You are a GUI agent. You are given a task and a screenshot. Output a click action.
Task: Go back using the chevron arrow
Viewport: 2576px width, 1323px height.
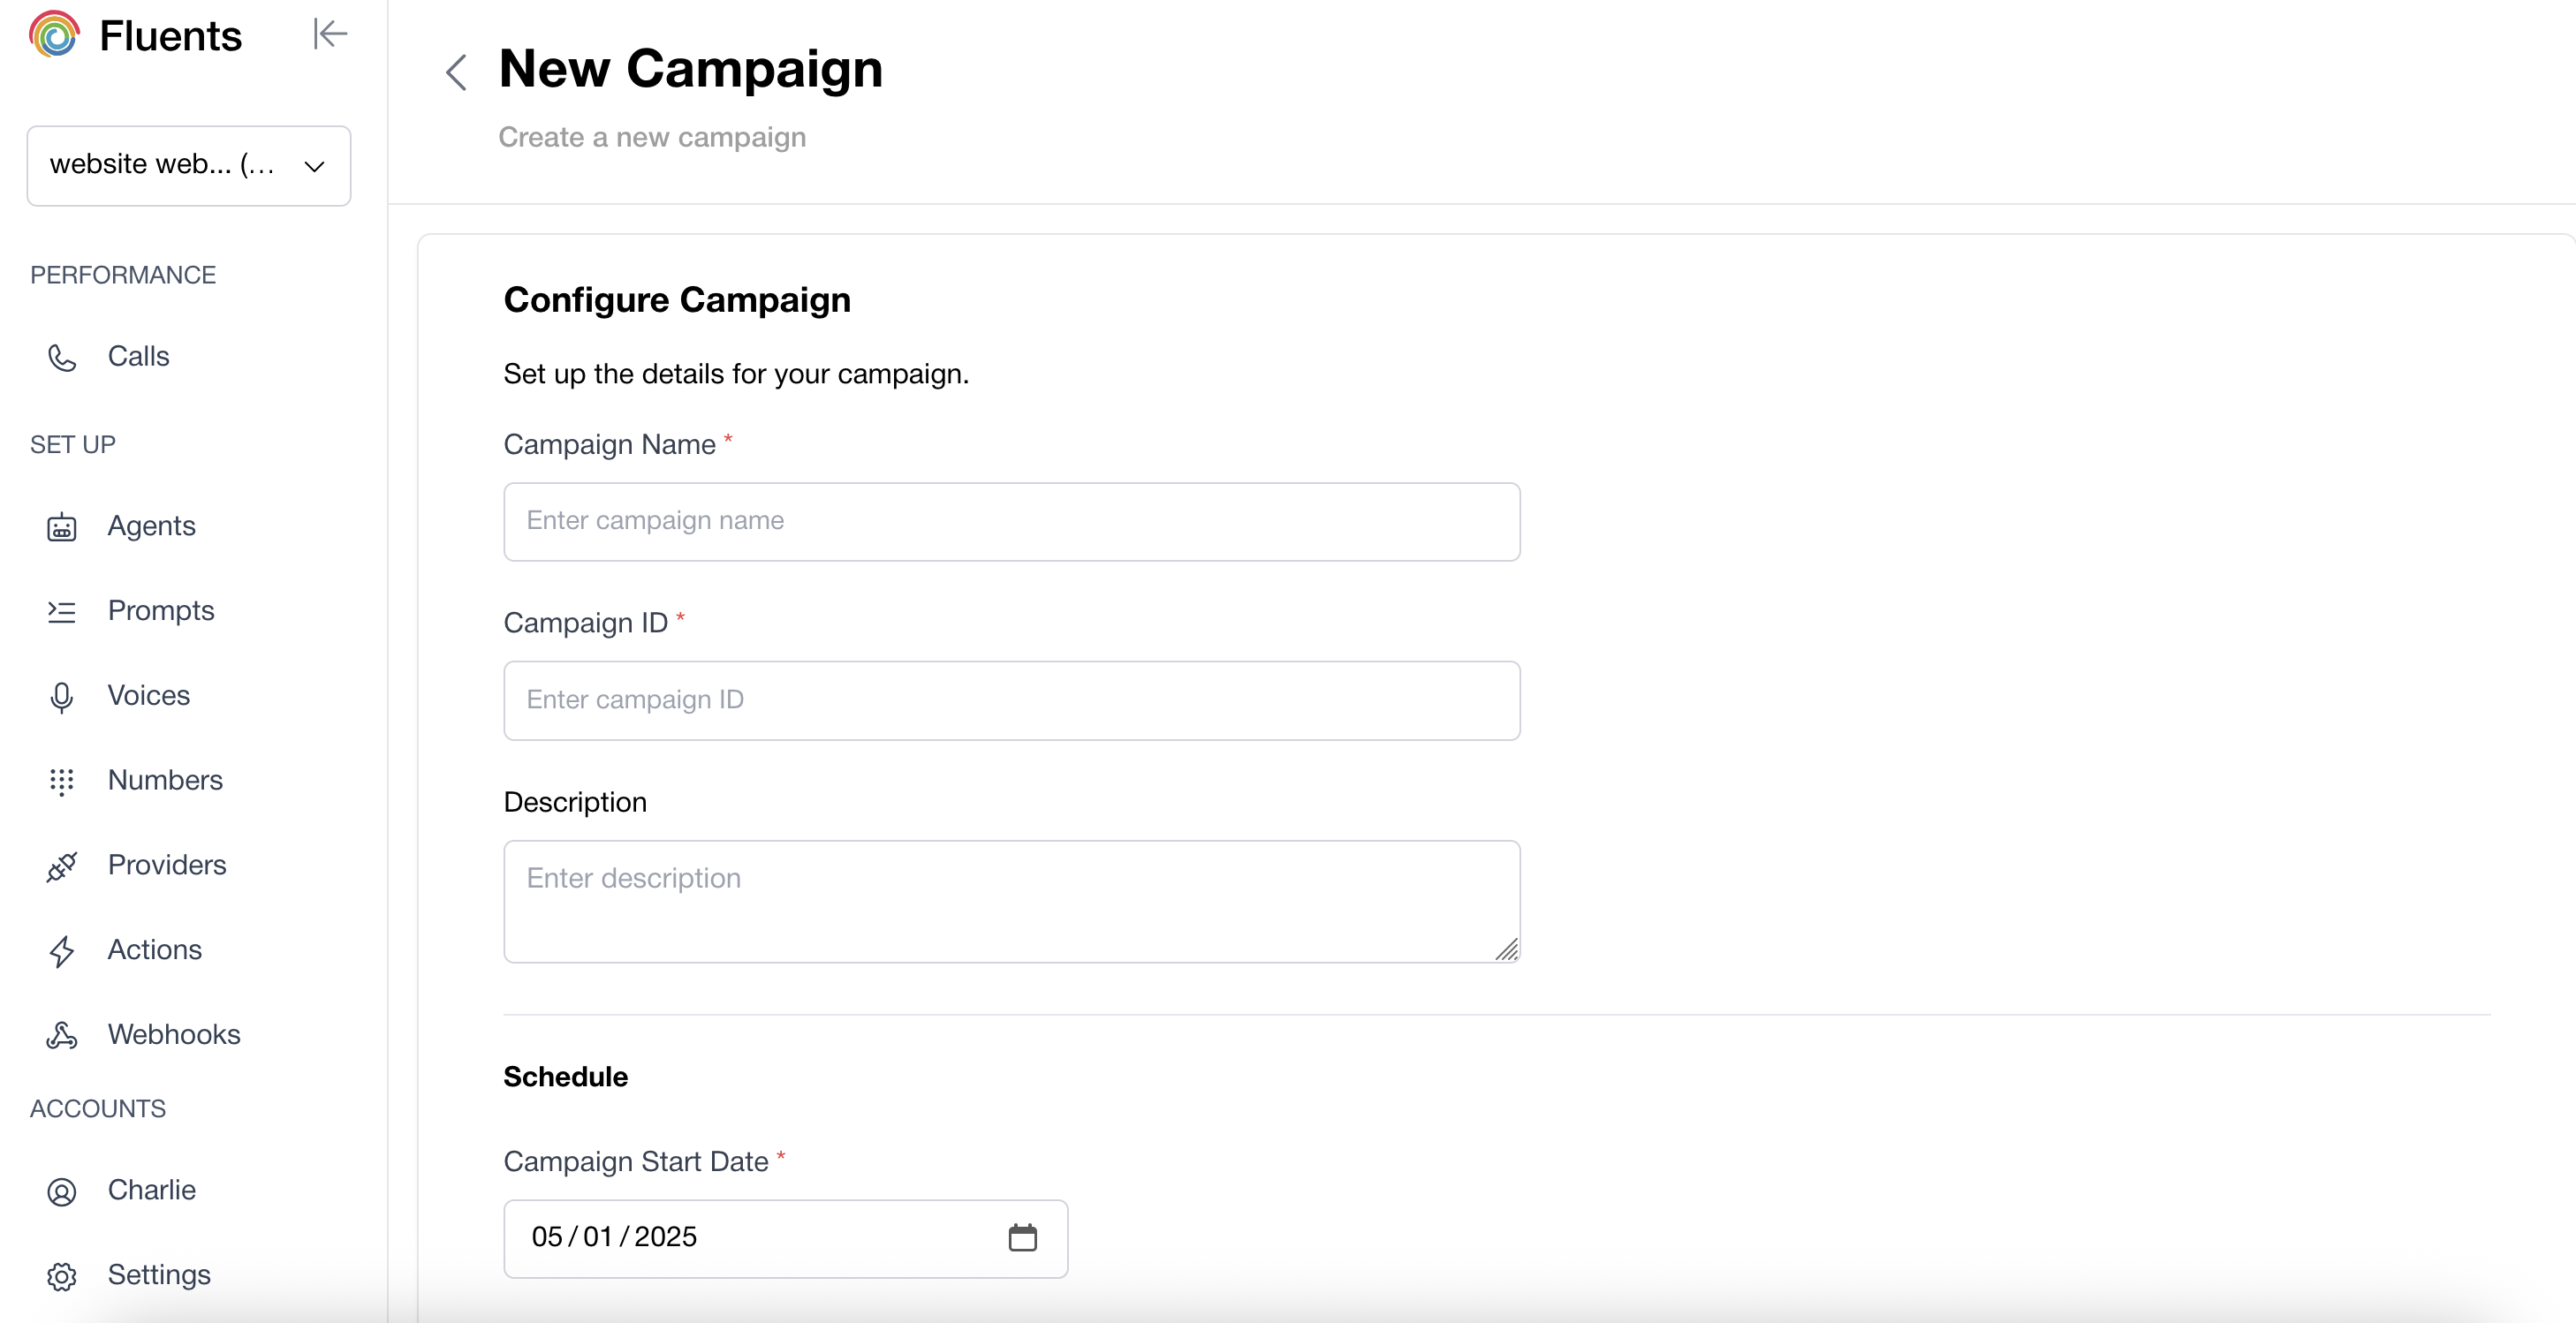pos(456,72)
